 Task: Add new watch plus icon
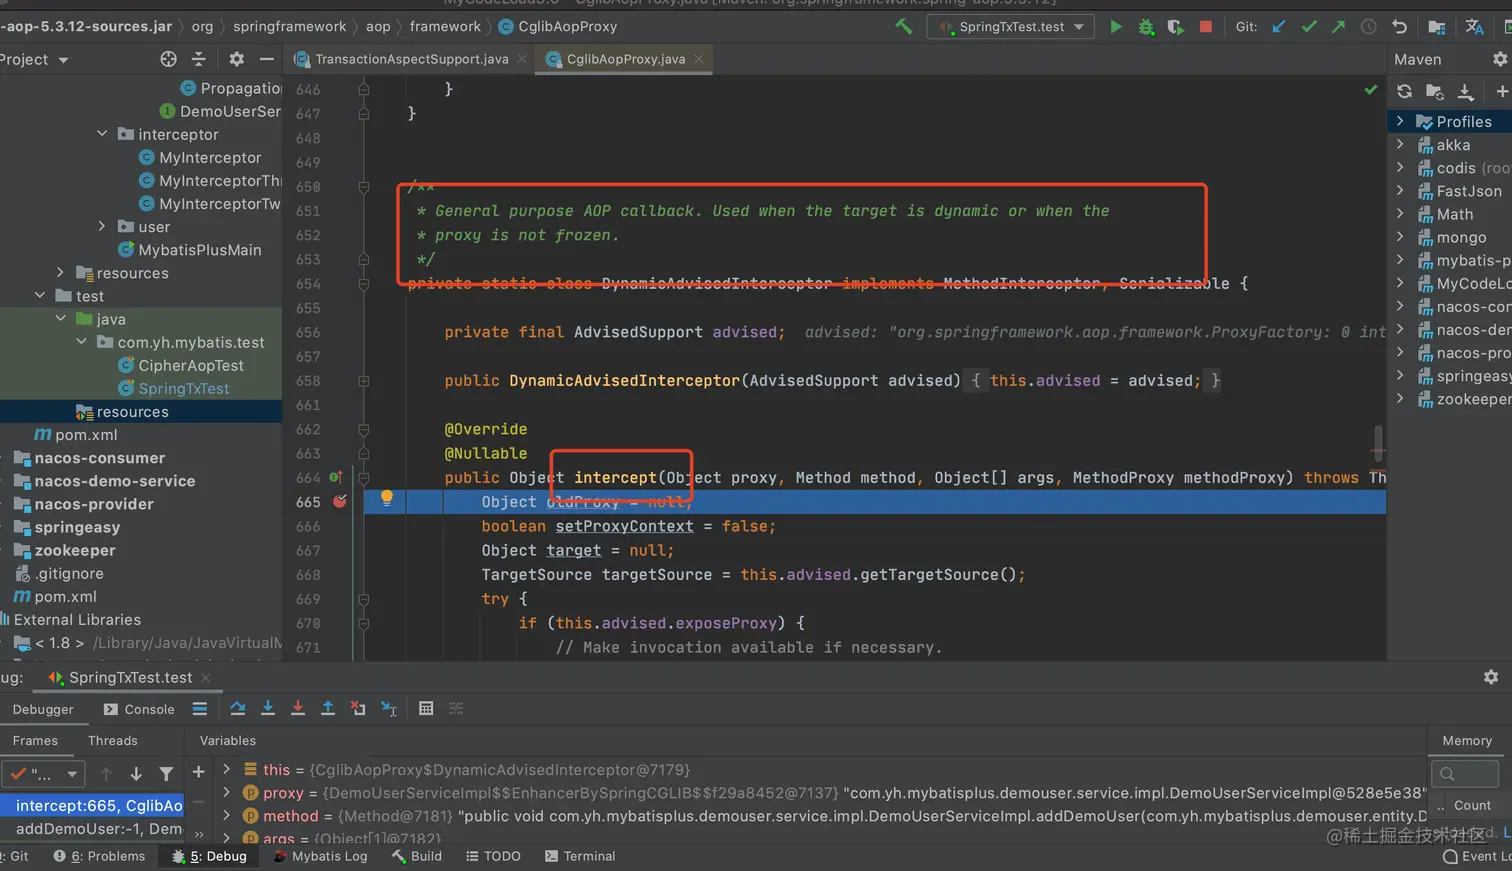point(198,772)
